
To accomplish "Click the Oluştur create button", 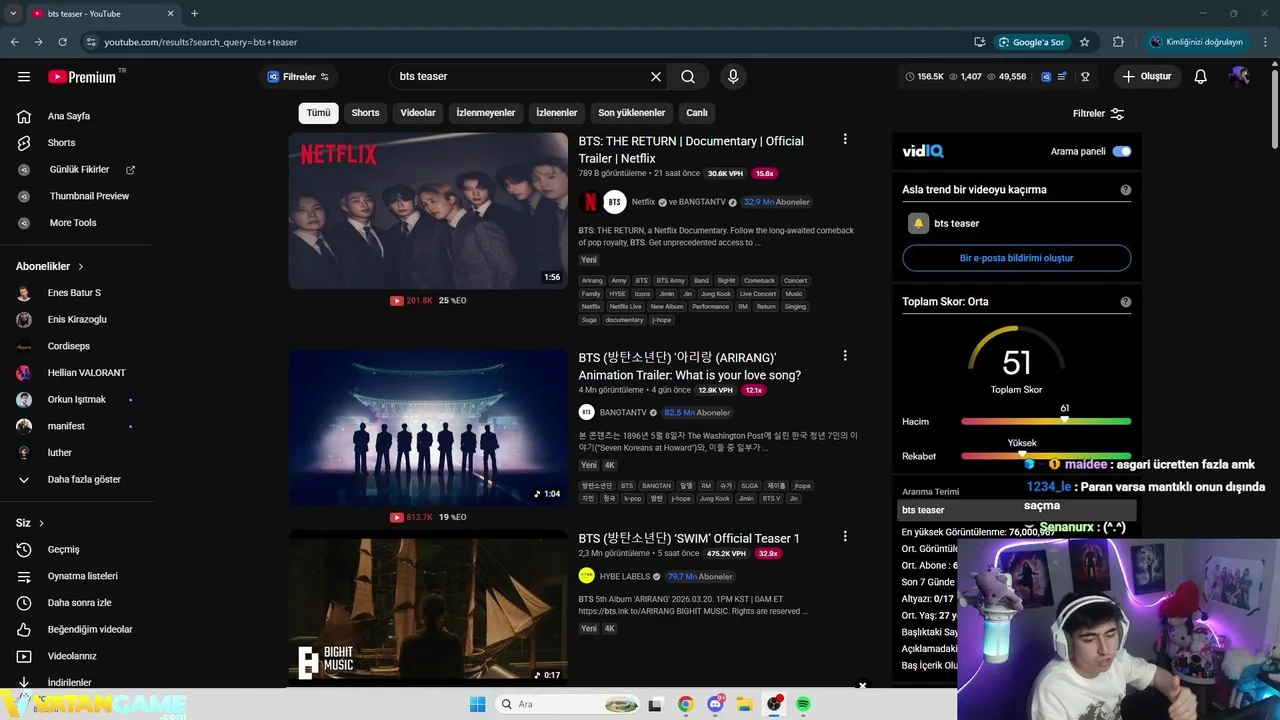I will [x=1147, y=76].
